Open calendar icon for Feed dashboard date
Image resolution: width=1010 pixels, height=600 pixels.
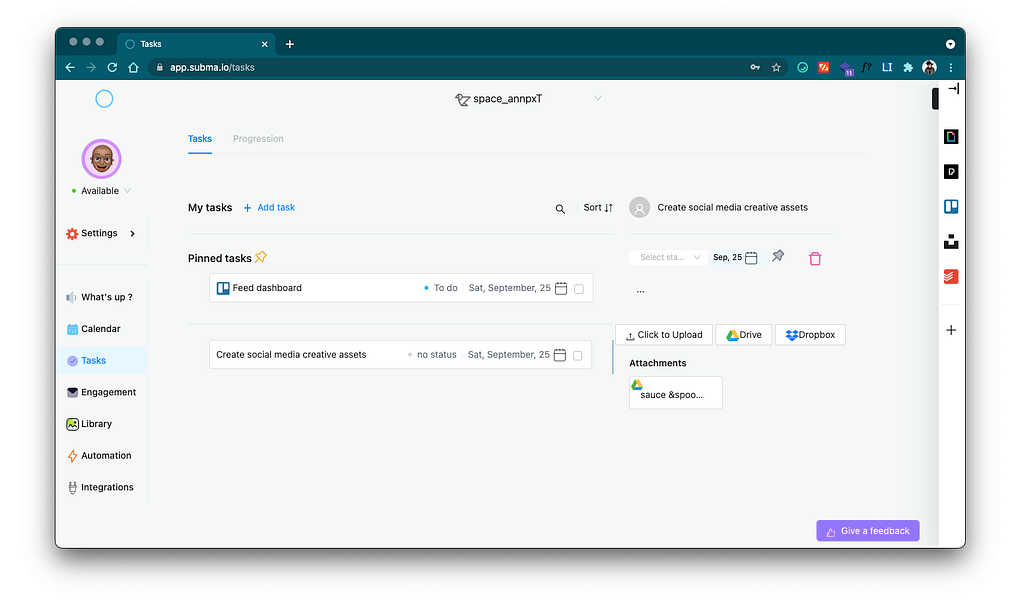point(561,288)
